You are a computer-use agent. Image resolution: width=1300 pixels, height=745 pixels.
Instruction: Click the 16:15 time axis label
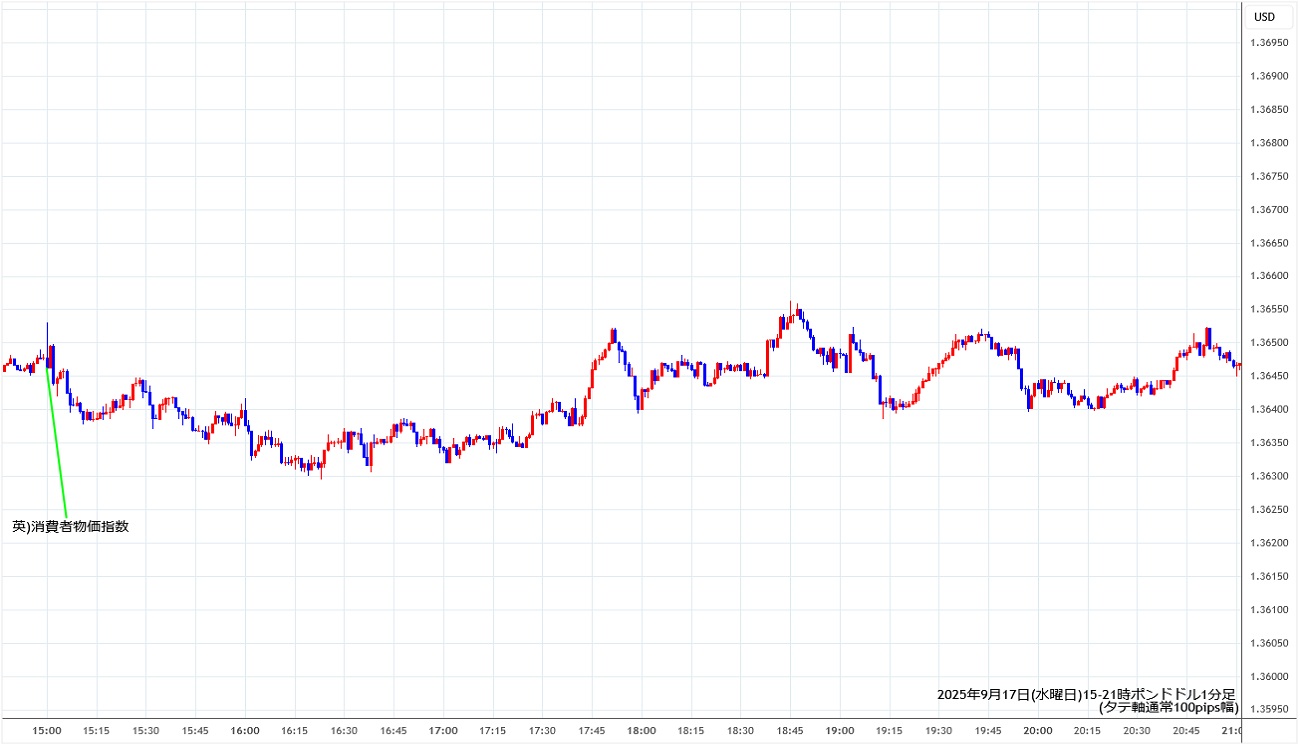(294, 731)
